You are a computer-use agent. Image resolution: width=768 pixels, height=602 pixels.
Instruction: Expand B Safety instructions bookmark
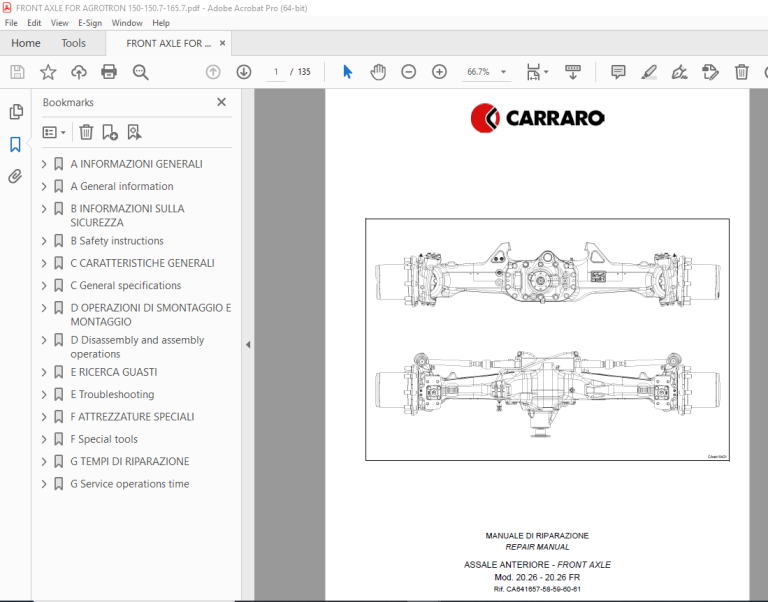[x=44, y=241]
